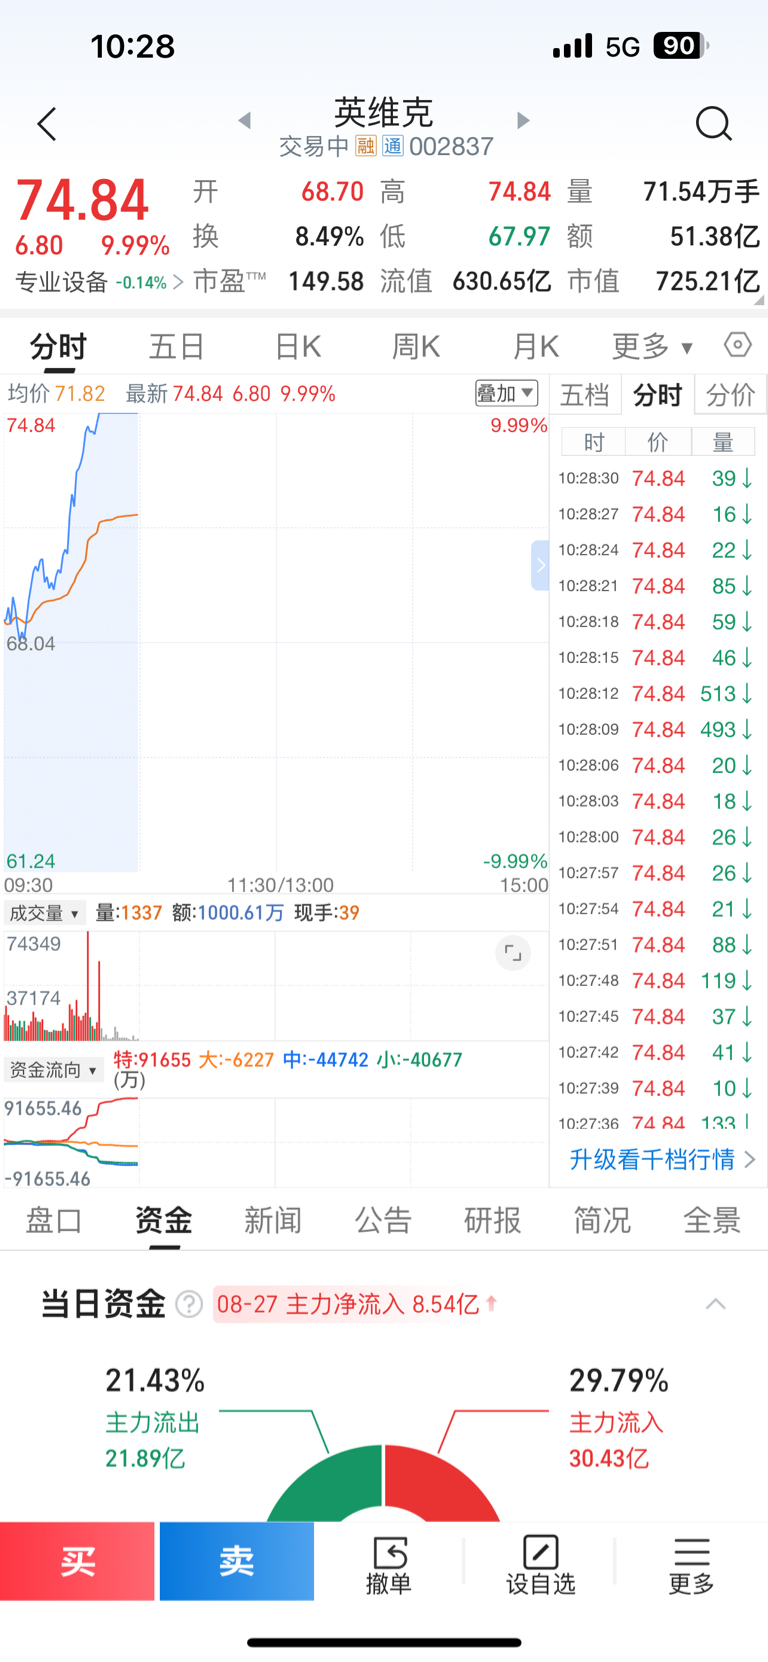Select the 分时 trades side tab

click(x=657, y=394)
